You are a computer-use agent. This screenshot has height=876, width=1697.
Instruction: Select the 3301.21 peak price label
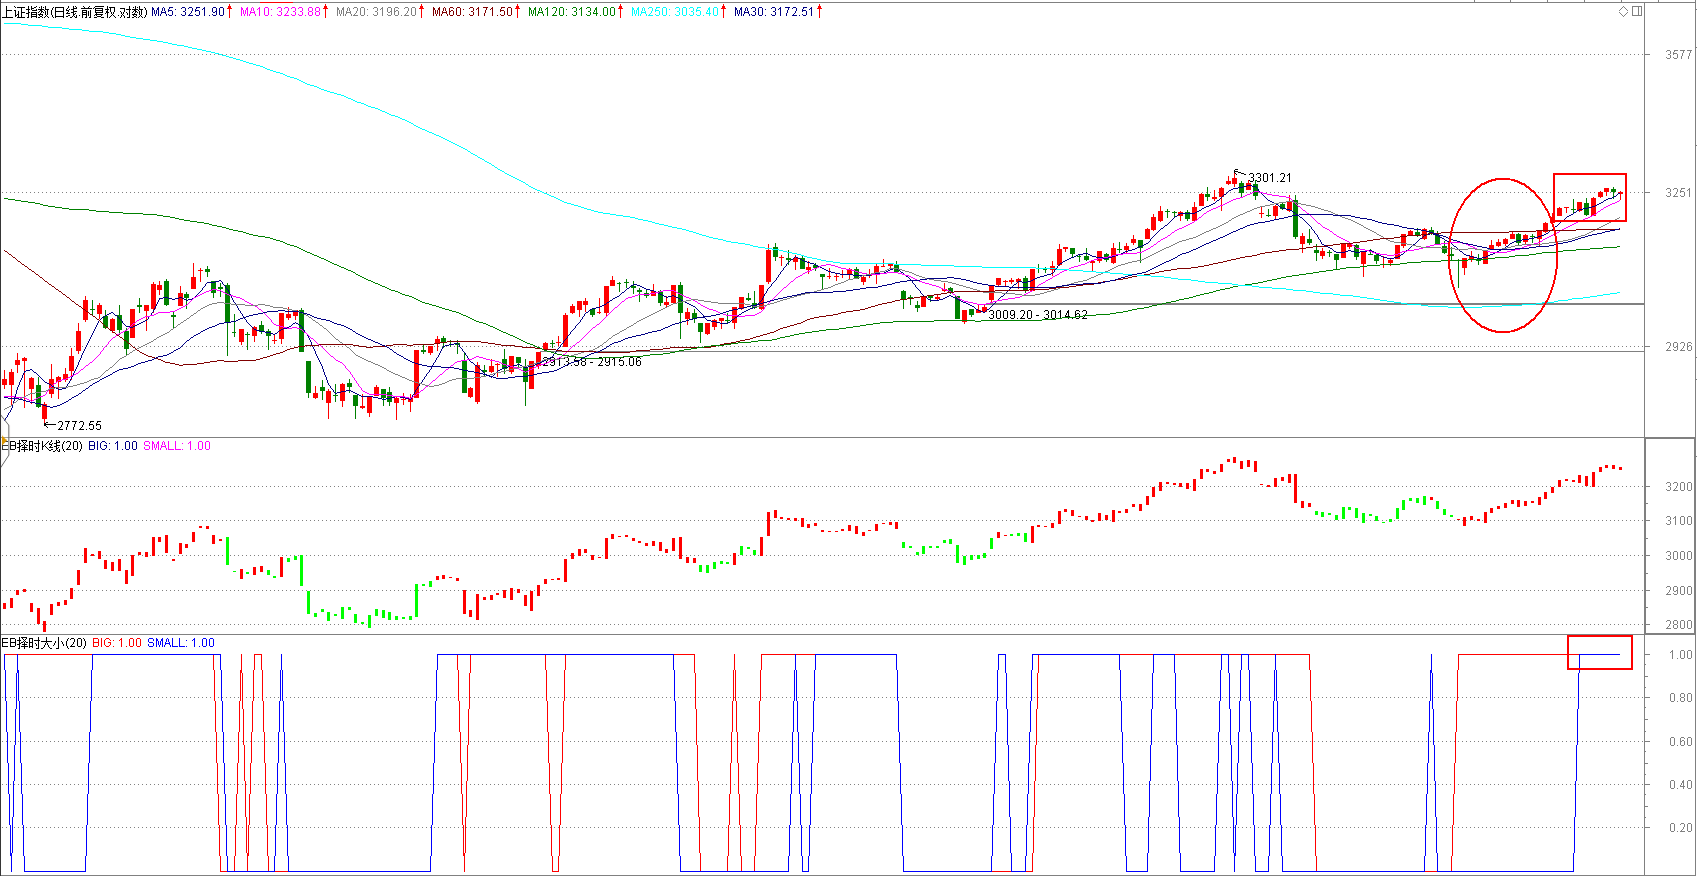click(1269, 178)
